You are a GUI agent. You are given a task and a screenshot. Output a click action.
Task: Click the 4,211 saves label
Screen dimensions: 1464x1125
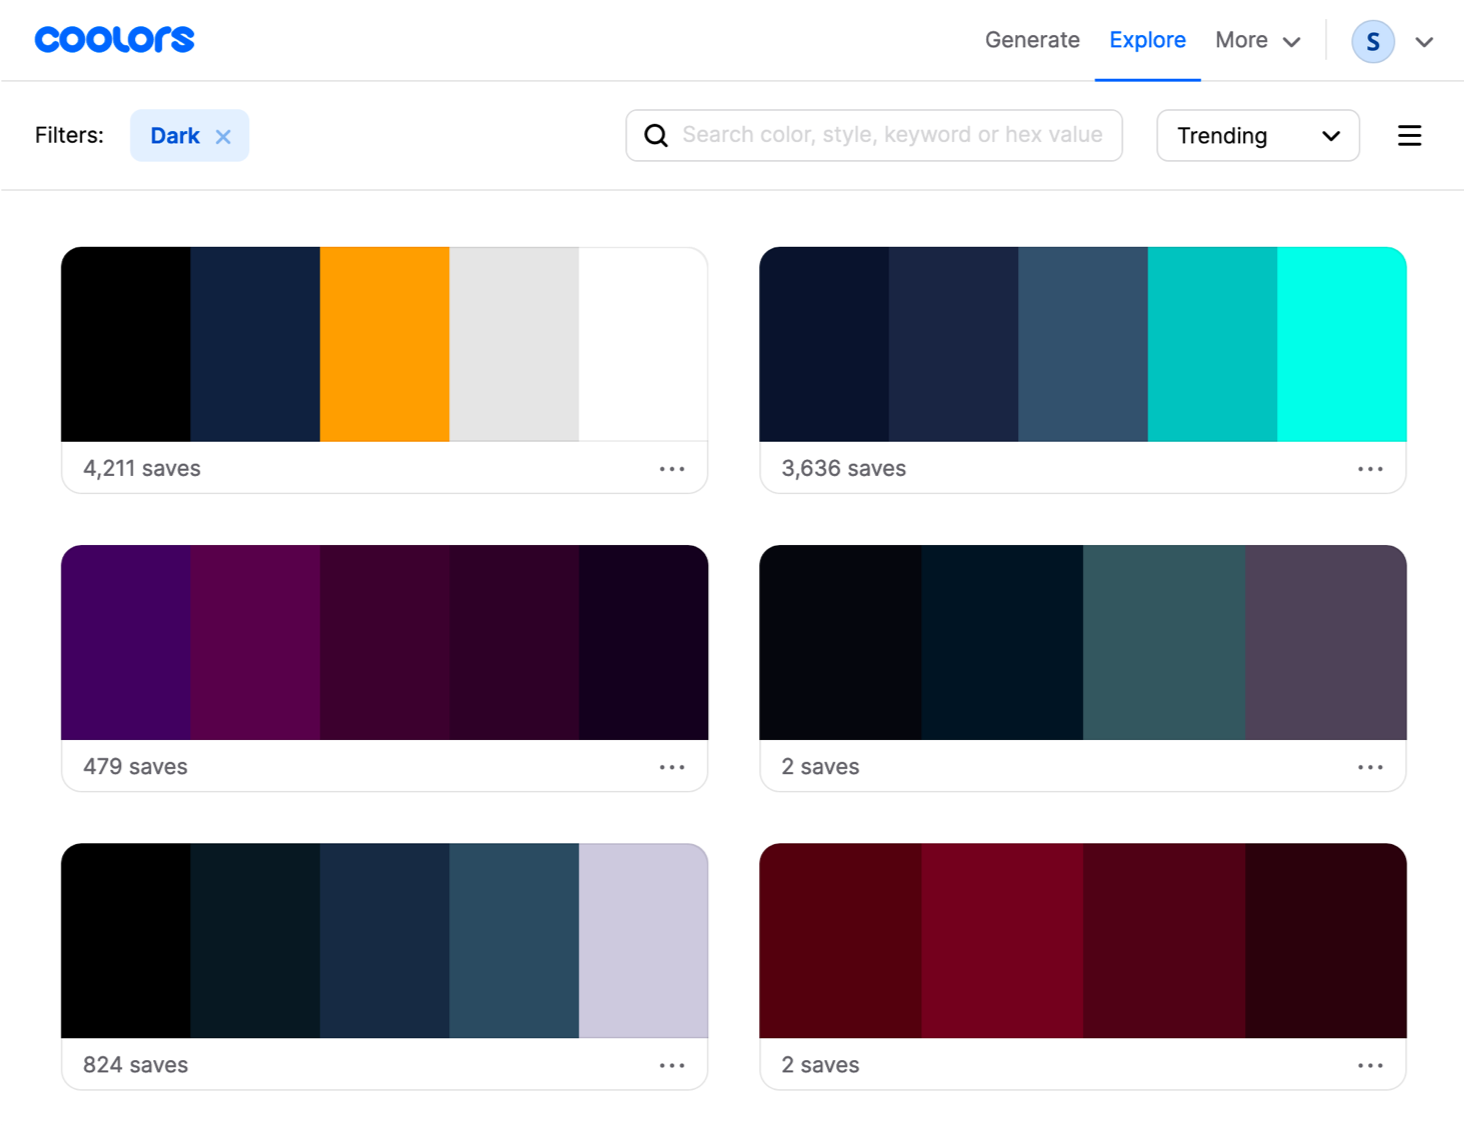point(141,468)
